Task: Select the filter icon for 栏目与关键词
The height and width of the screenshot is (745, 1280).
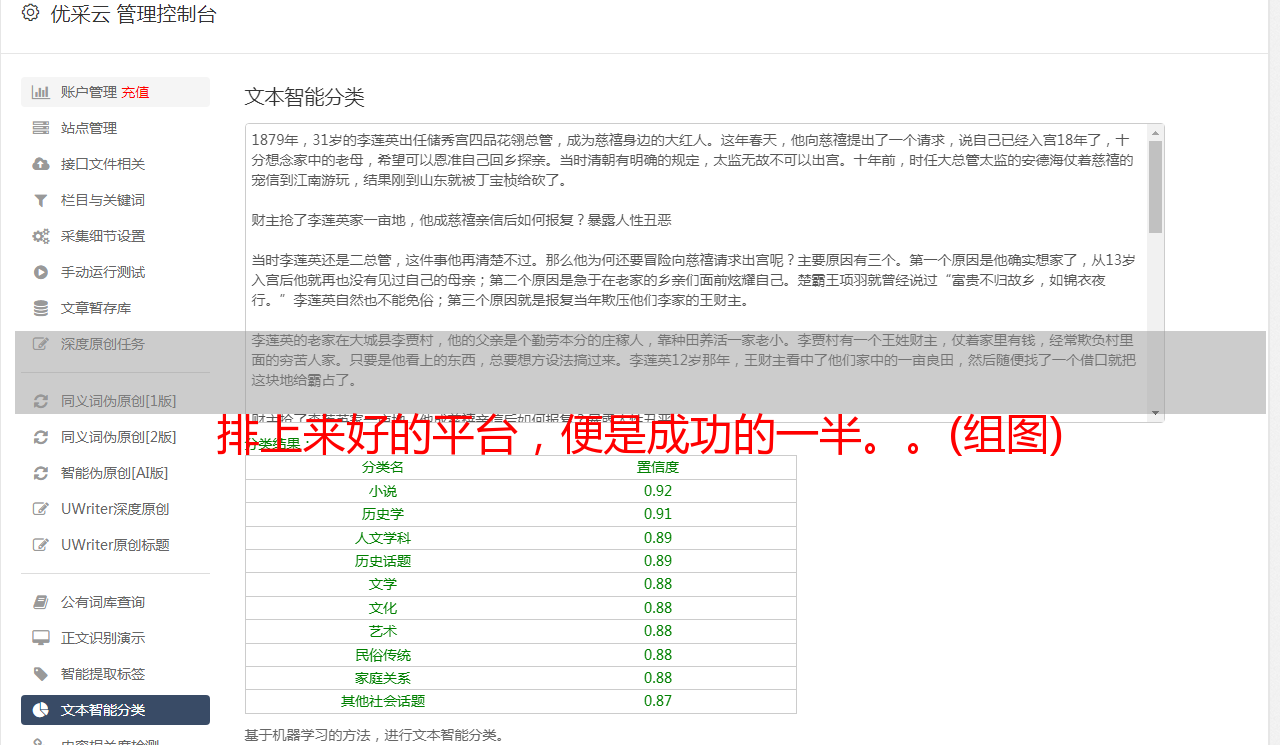Action: [x=41, y=200]
